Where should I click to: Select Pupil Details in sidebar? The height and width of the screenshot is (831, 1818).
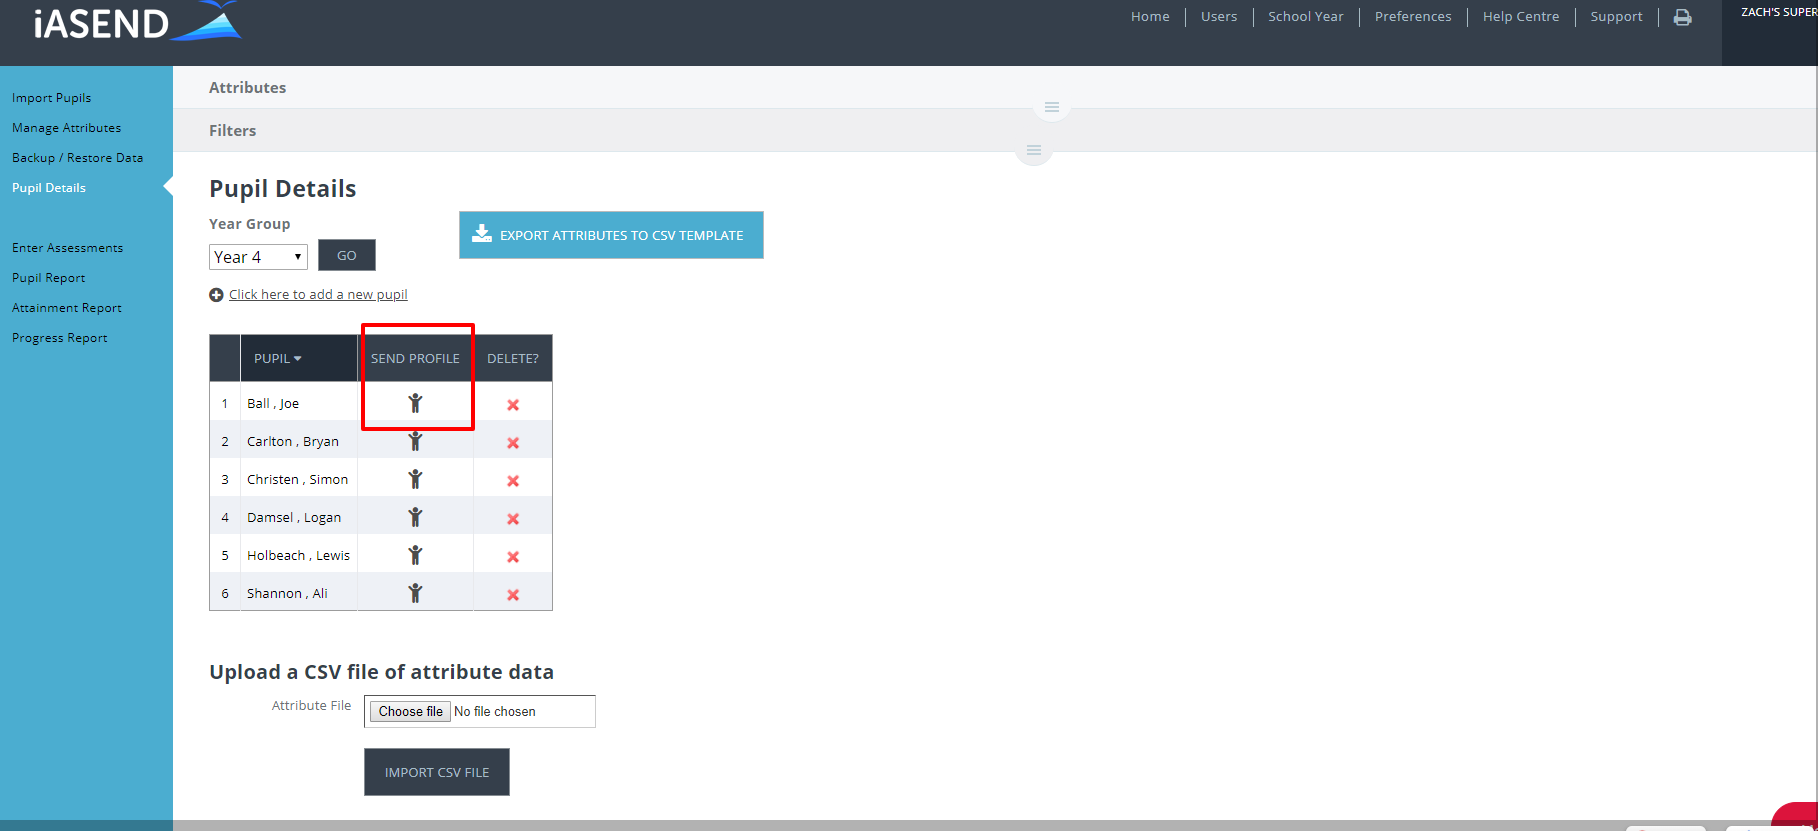(x=49, y=188)
